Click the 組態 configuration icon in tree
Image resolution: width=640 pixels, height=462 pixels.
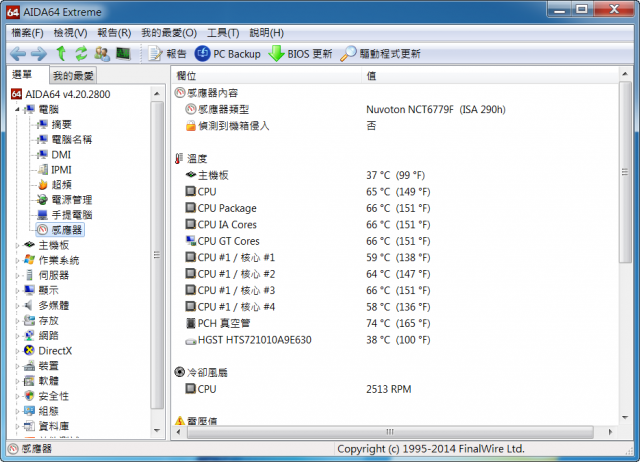(29, 411)
